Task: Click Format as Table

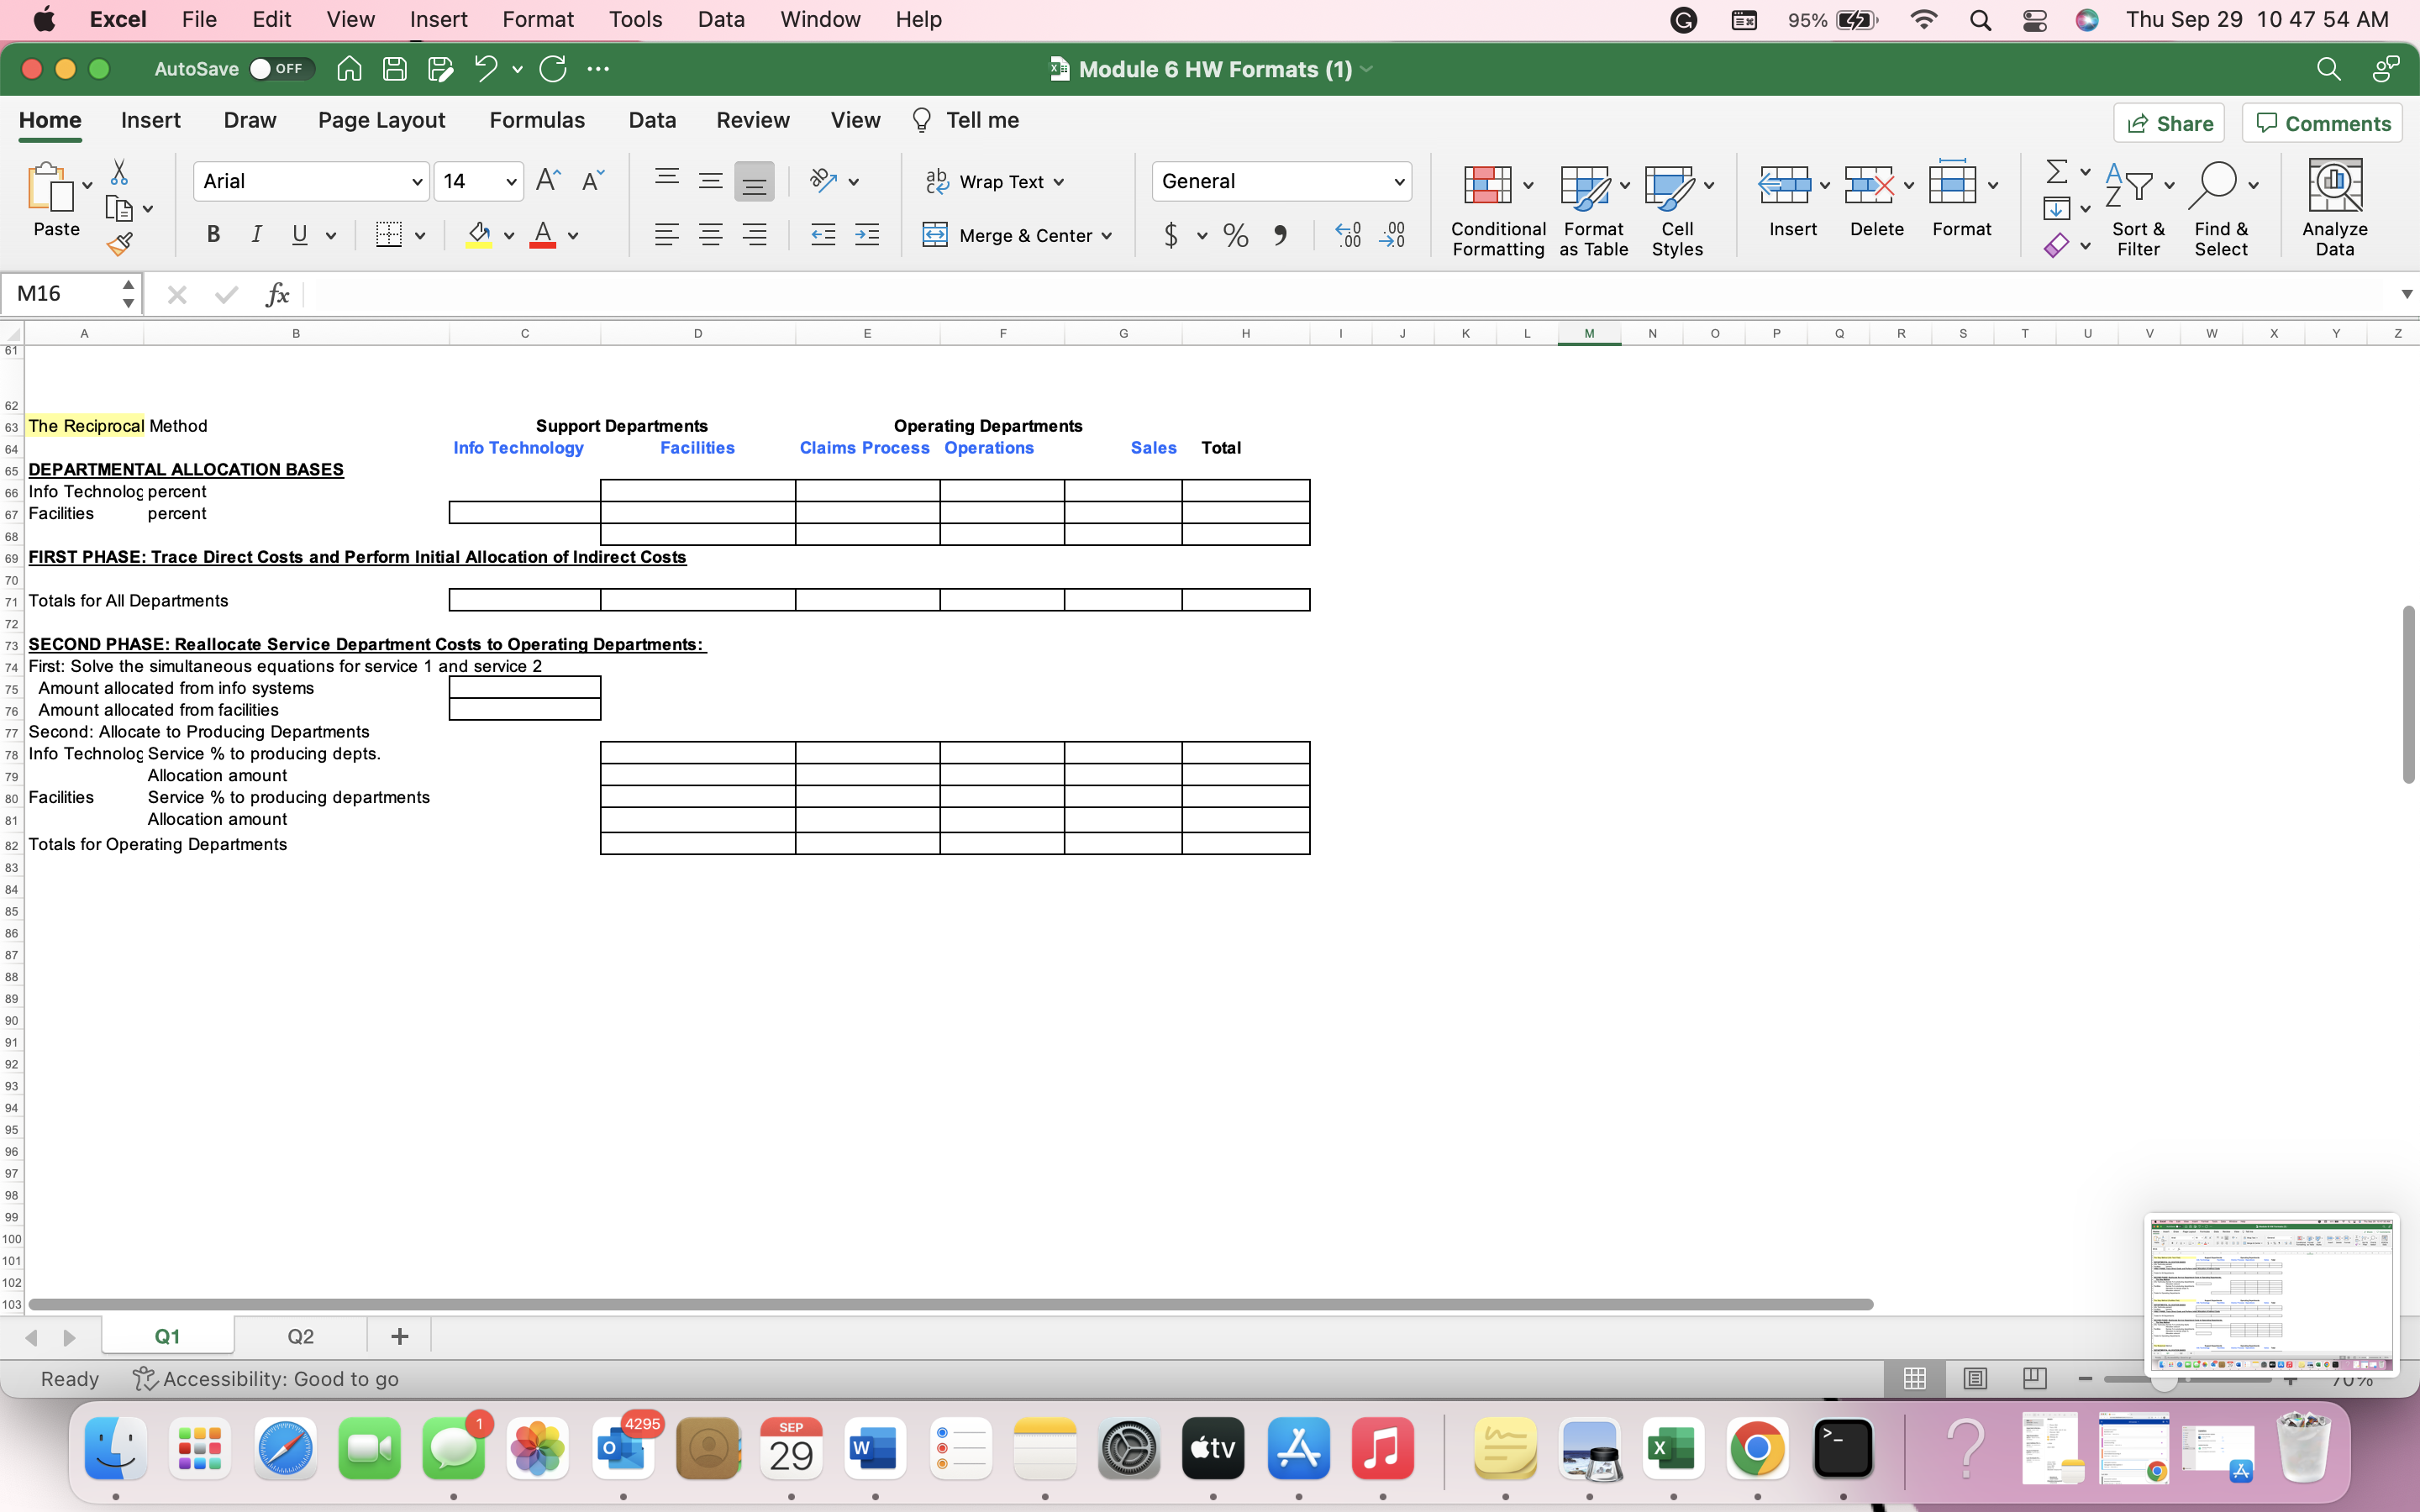Action: (x=1592, y=205)
